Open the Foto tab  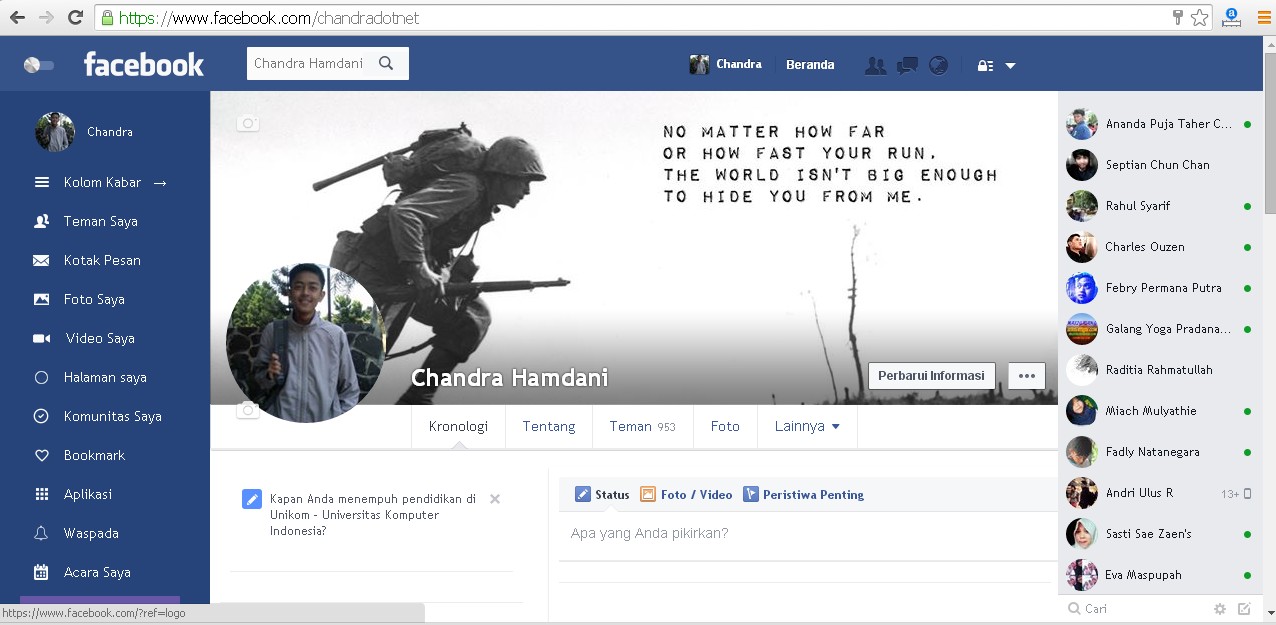[724, 426]
